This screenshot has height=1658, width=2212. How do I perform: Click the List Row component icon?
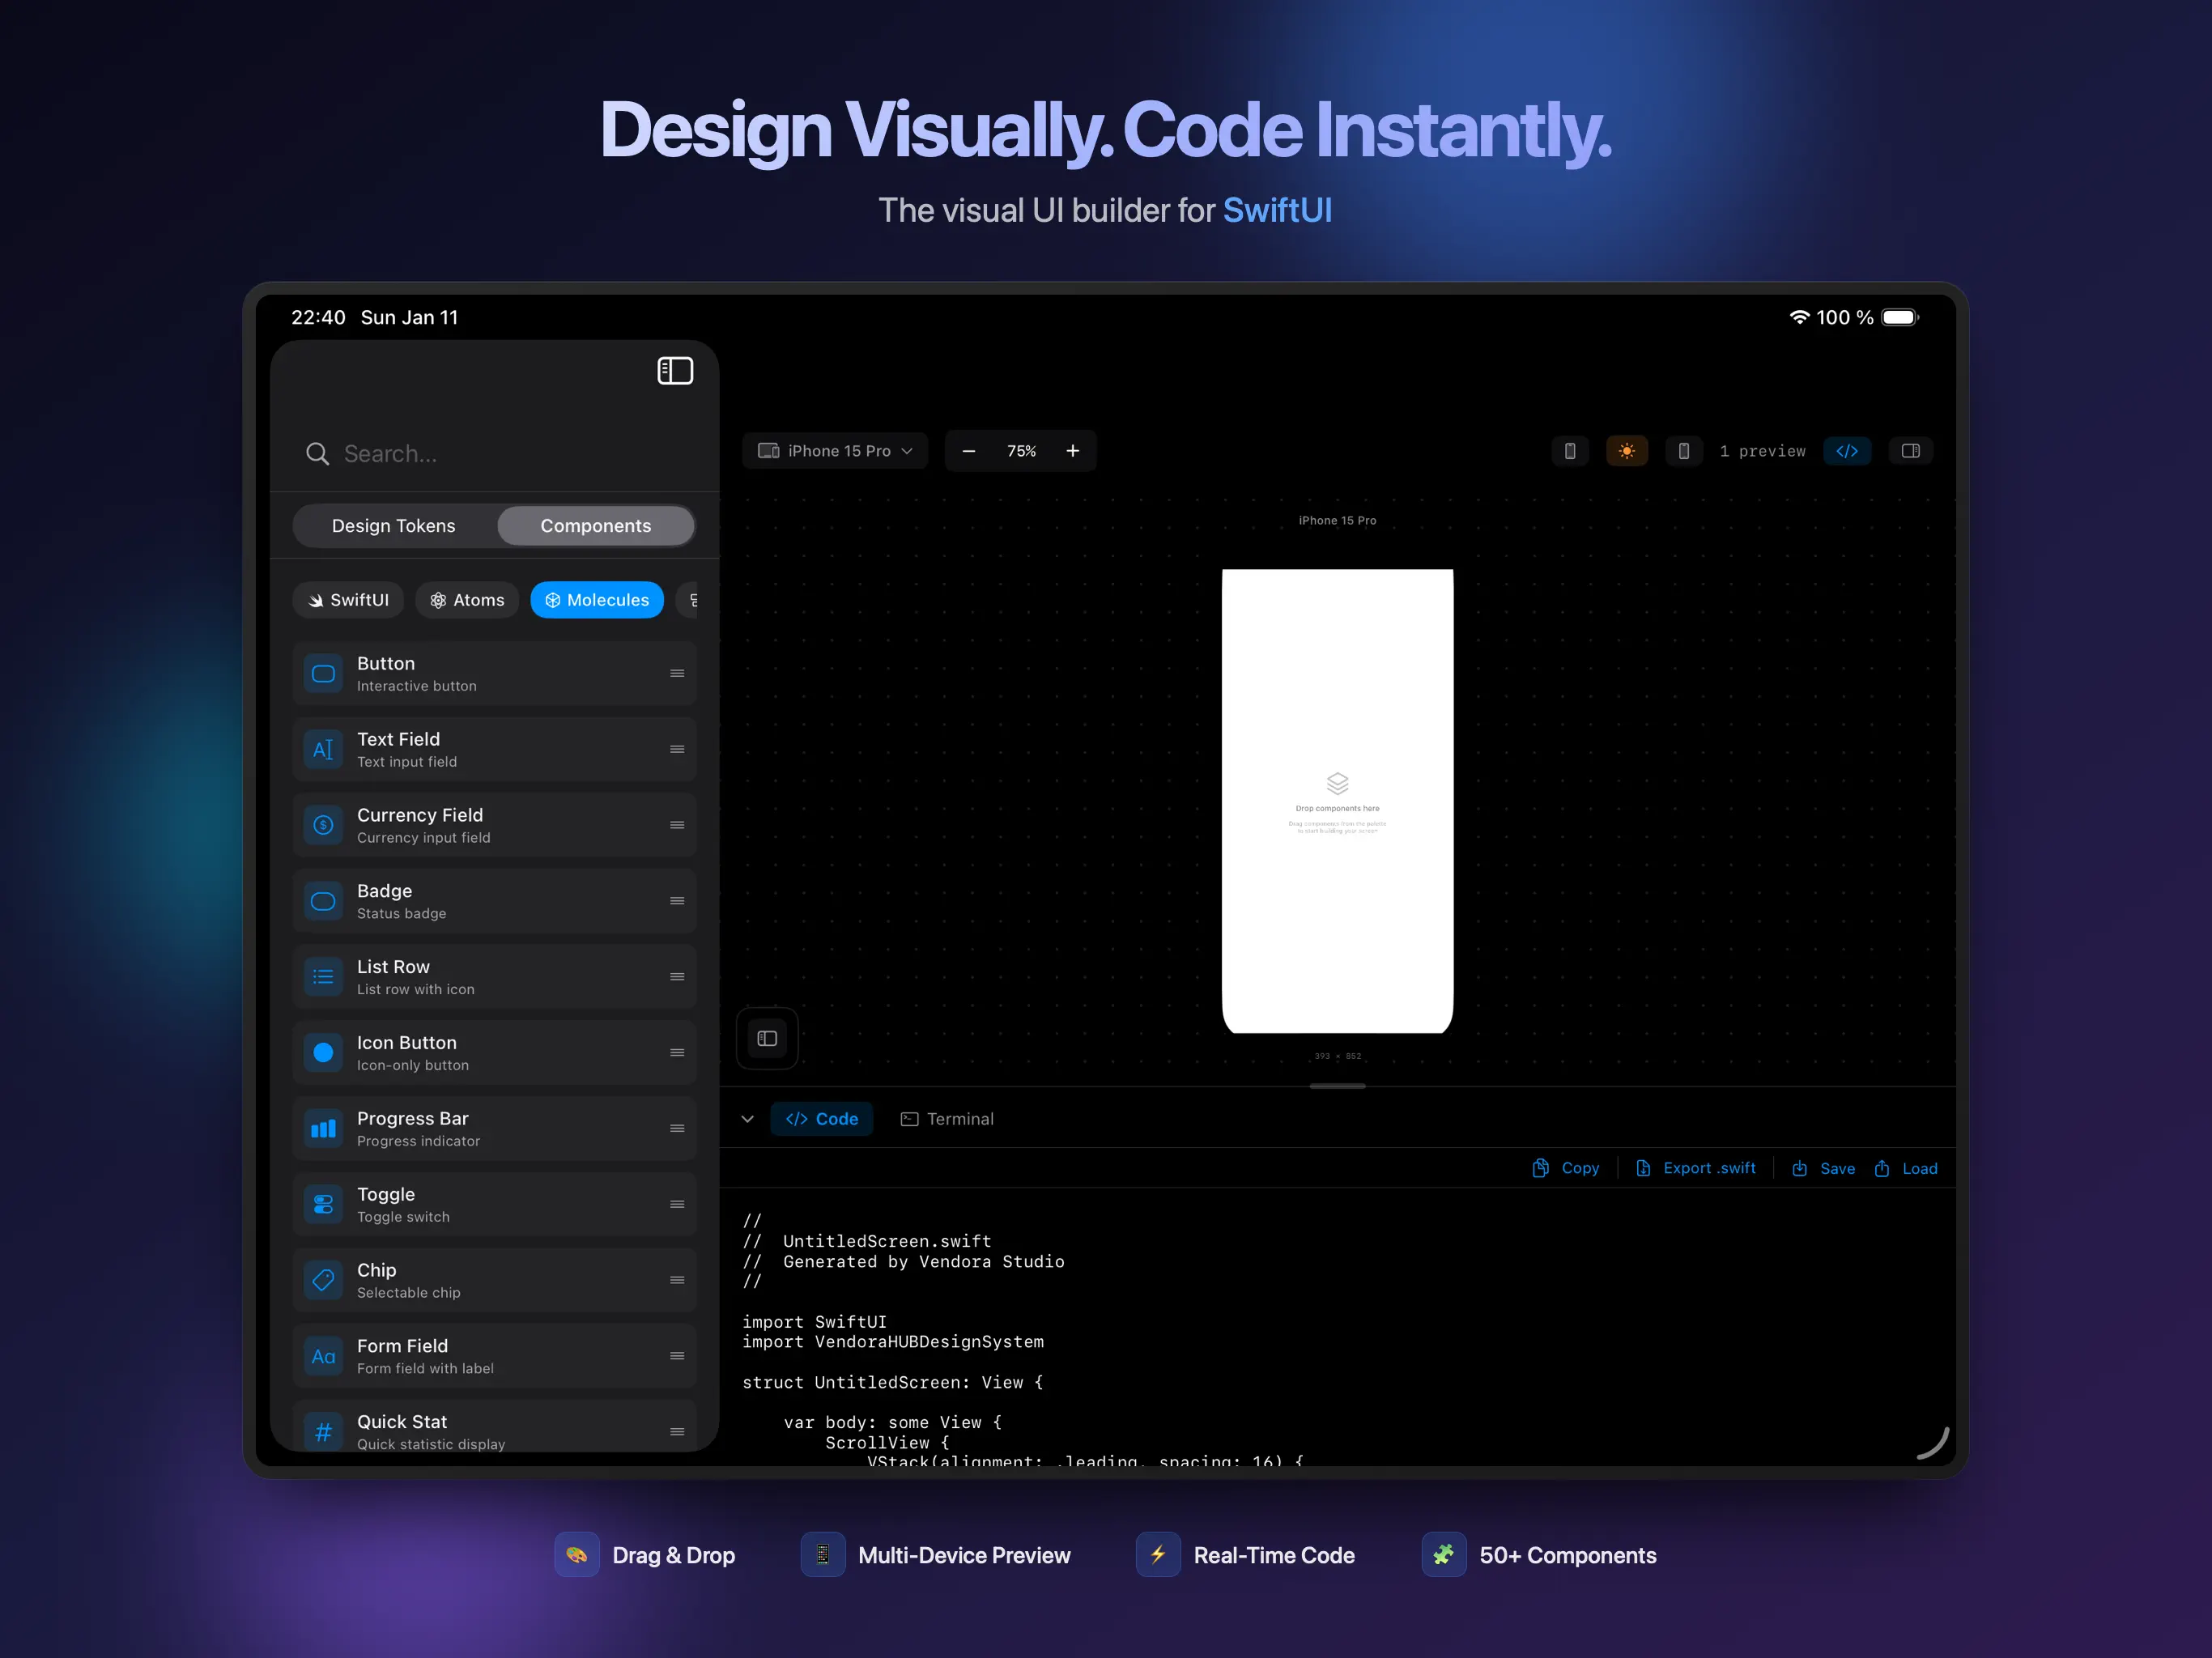coord(323,977)
